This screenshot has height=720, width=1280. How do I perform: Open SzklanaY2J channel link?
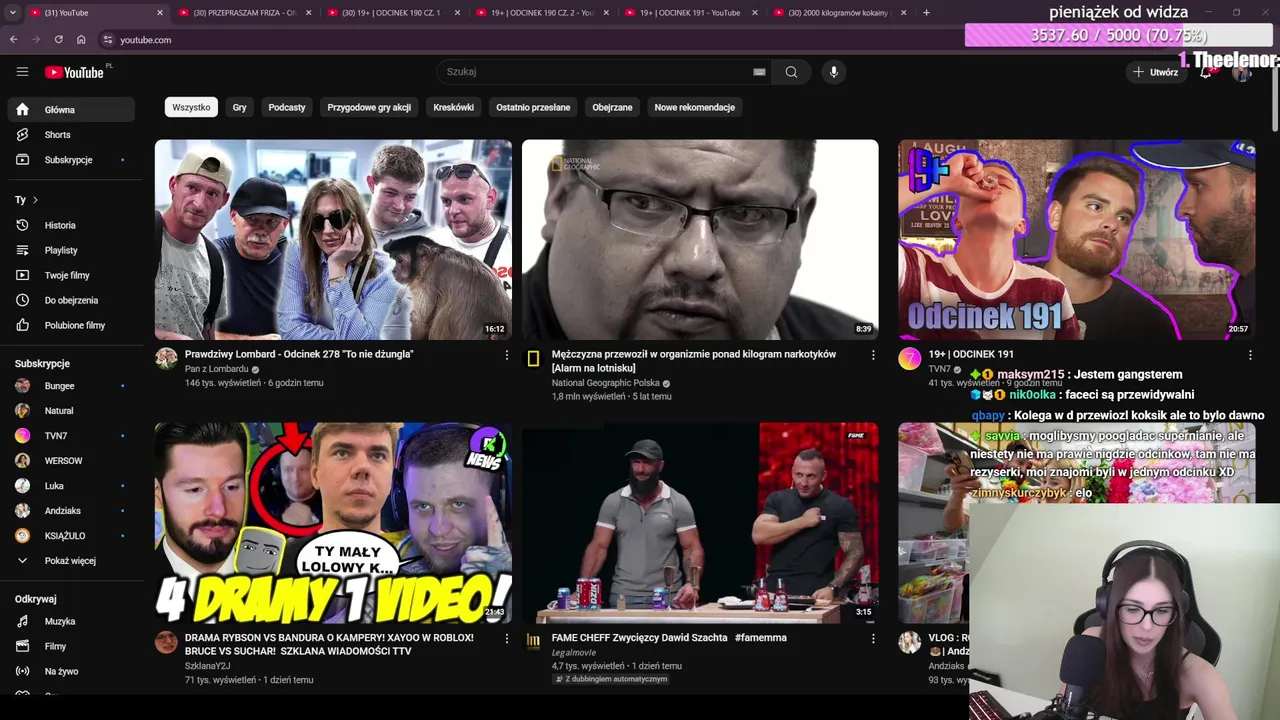[208, 666]
